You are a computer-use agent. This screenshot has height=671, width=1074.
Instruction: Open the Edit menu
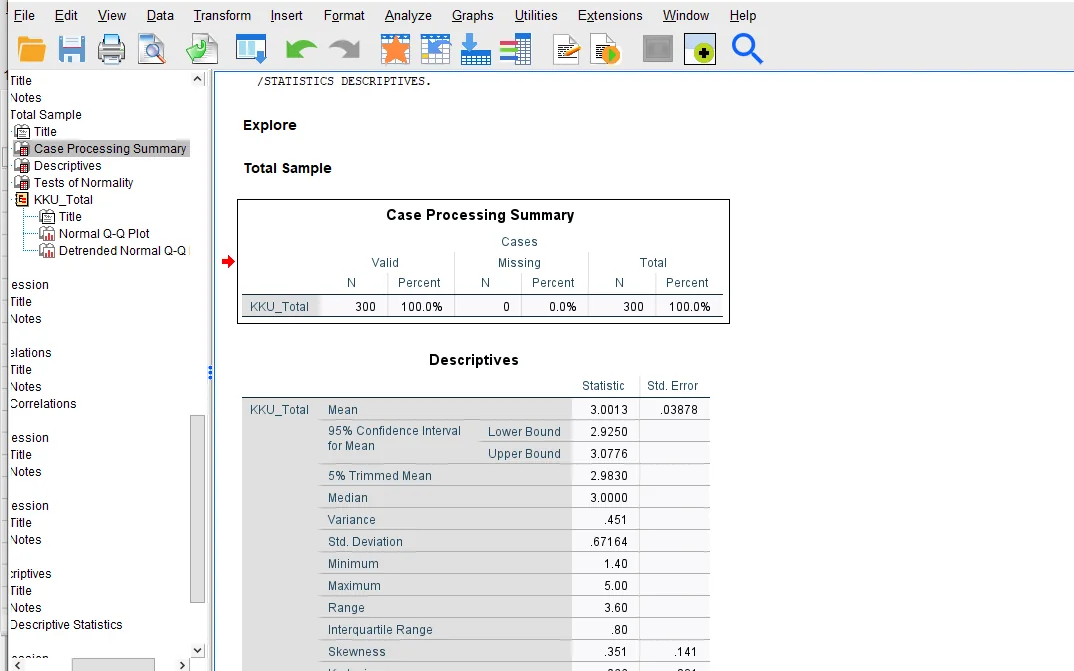[66, 15]
